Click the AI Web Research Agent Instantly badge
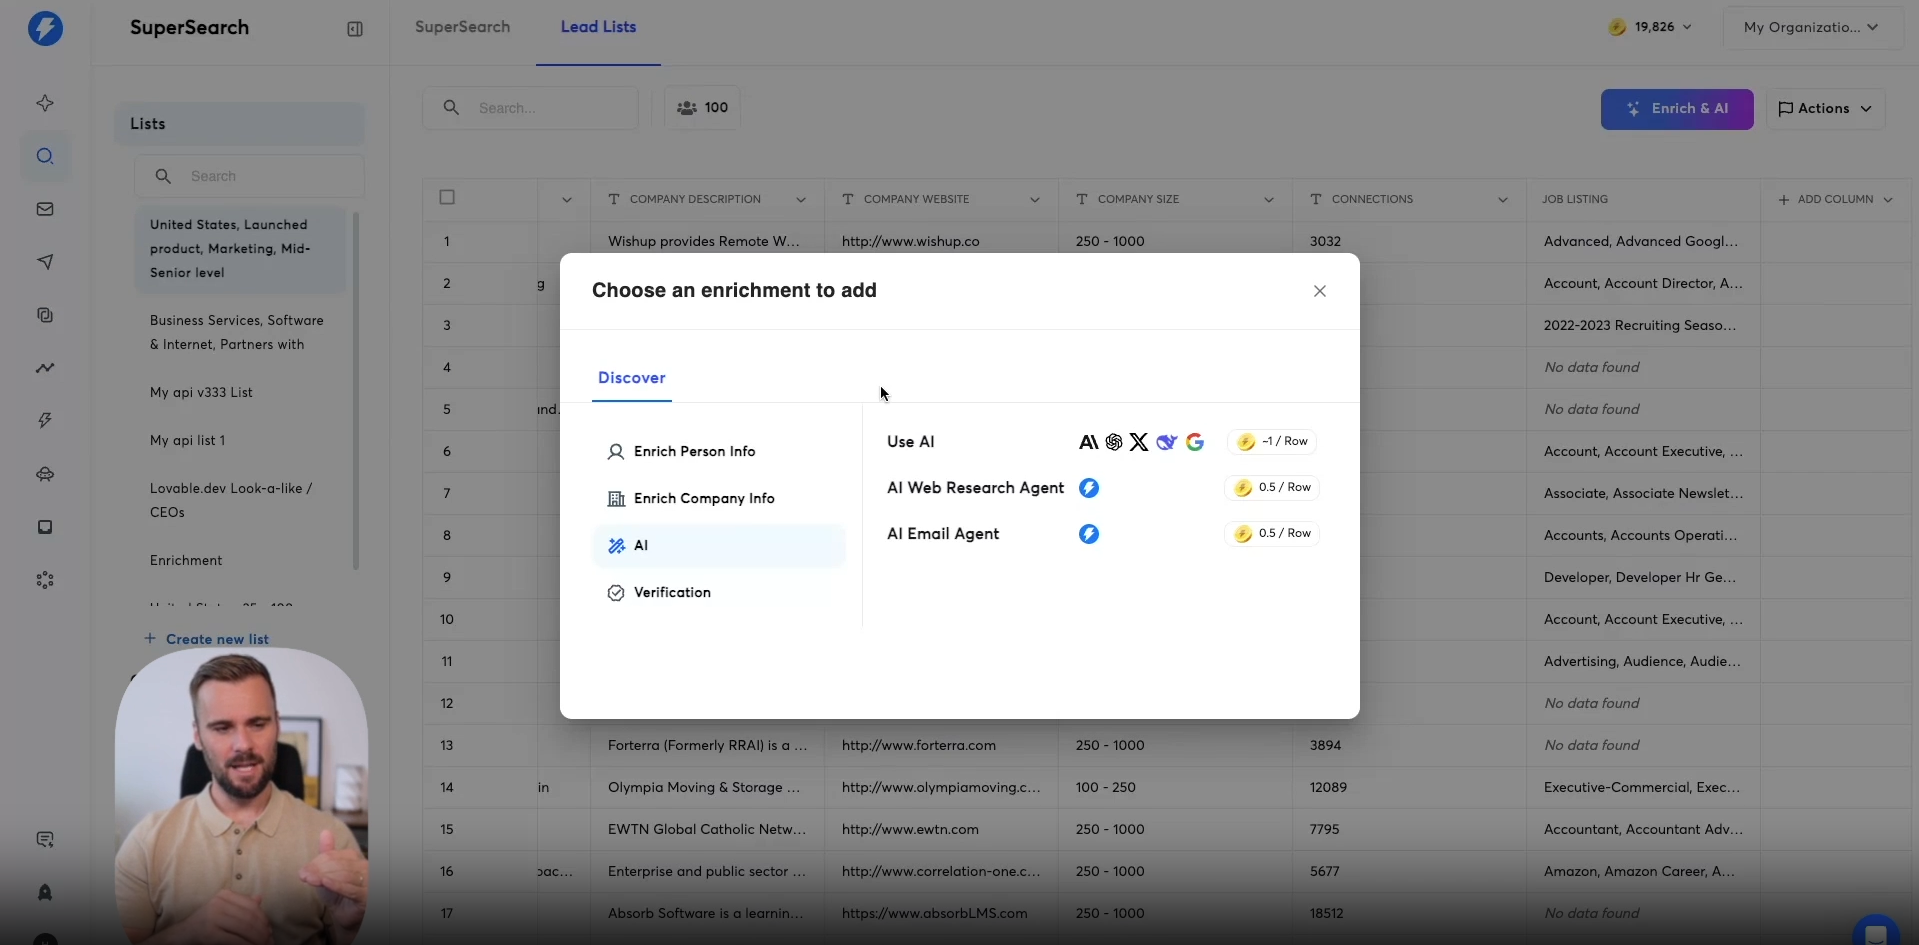The height and width of the screenshot is (945, 1919). 1089,488
